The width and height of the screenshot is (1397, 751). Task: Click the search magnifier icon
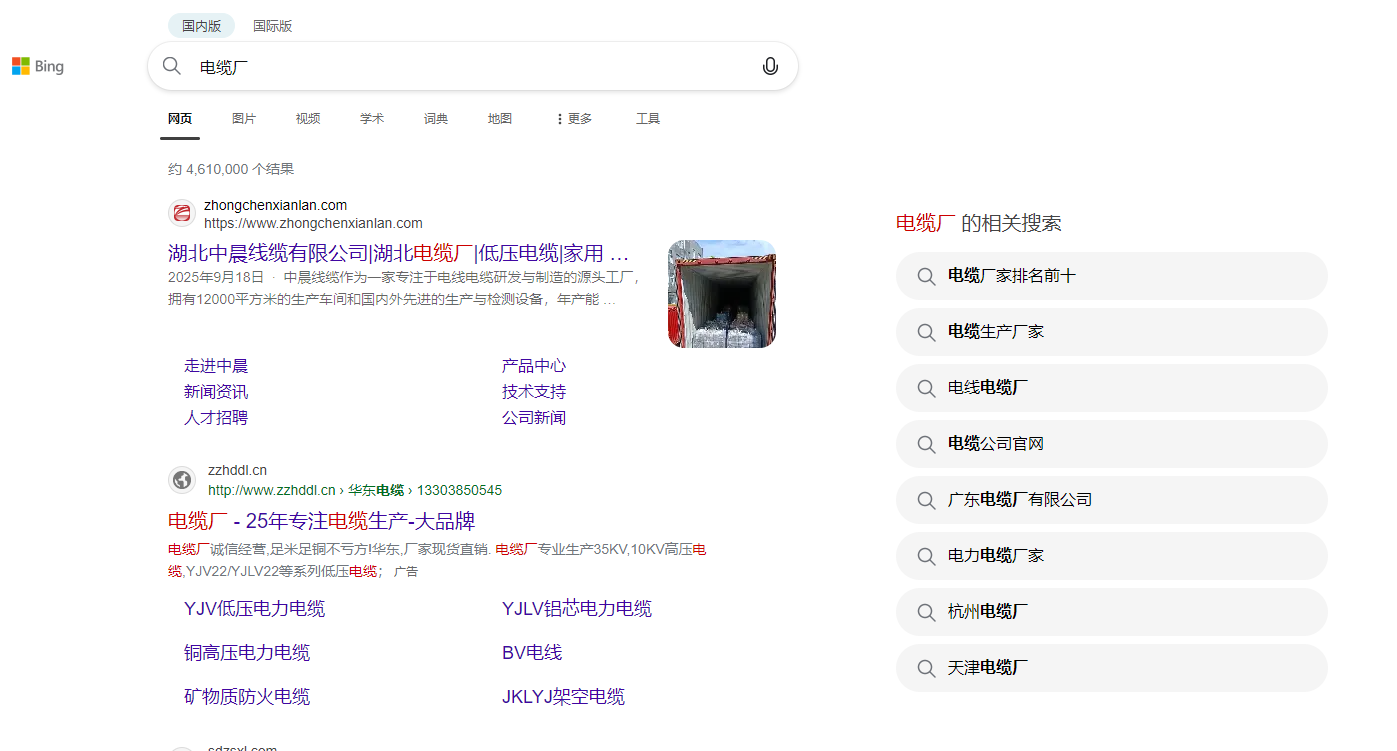coord(171,66)
